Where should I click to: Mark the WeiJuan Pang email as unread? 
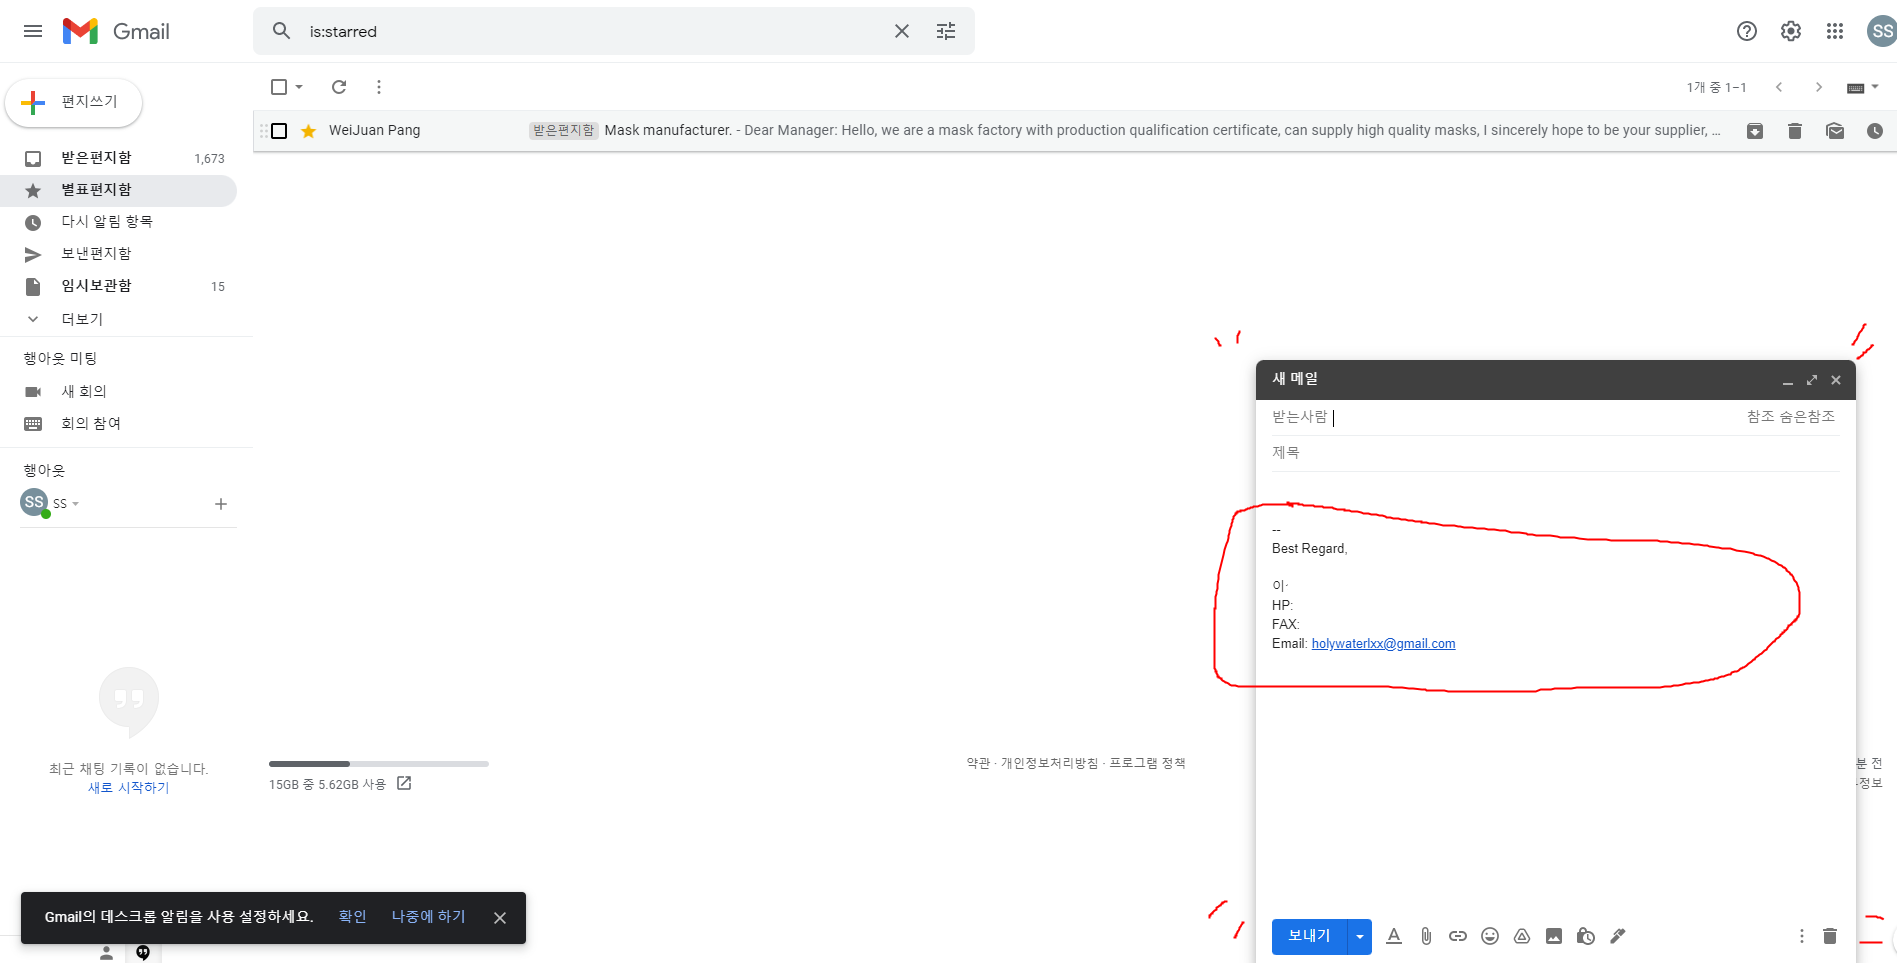[x=1835, y=131]
